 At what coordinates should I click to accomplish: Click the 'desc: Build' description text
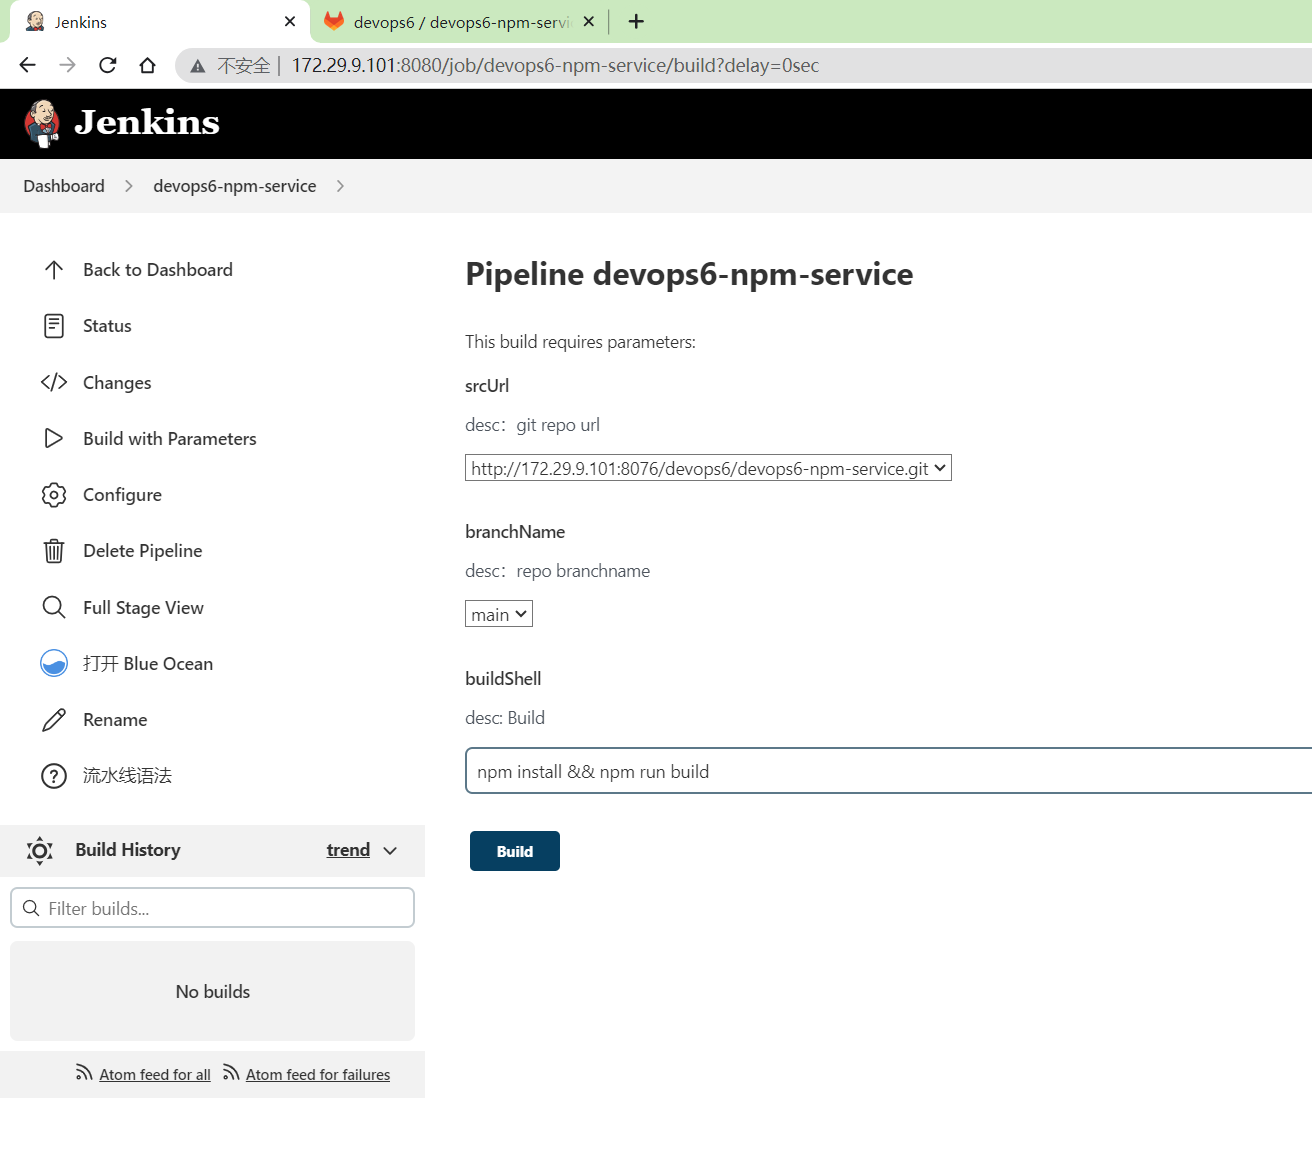pos(505,718)
